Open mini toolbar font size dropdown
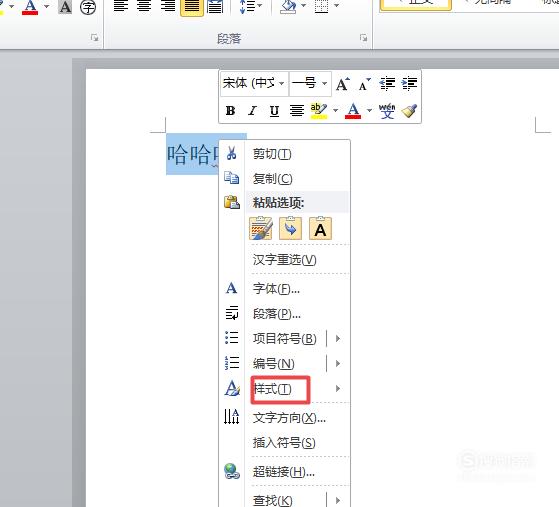559x507 pixels. tap(324, 84)
